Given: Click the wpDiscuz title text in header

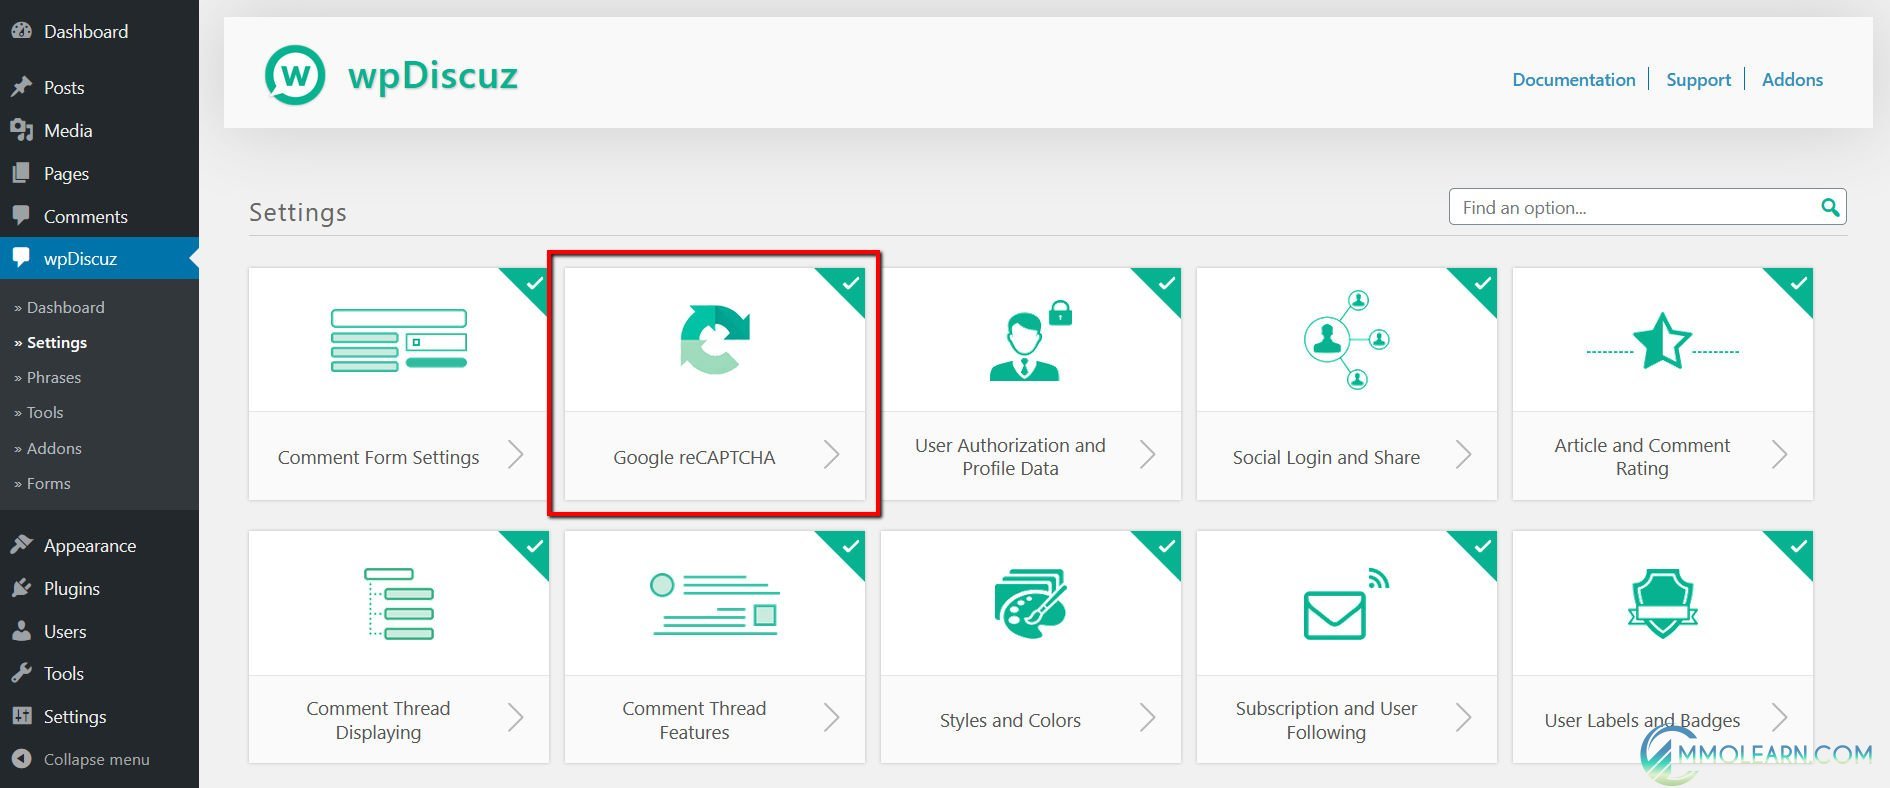Looking at the screenshot, I should point(433,75).
